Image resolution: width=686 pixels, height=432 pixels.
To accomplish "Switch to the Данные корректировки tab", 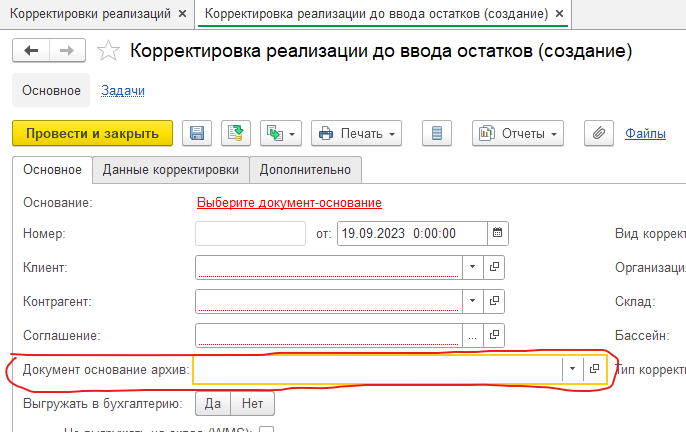I will pos(170,169).
